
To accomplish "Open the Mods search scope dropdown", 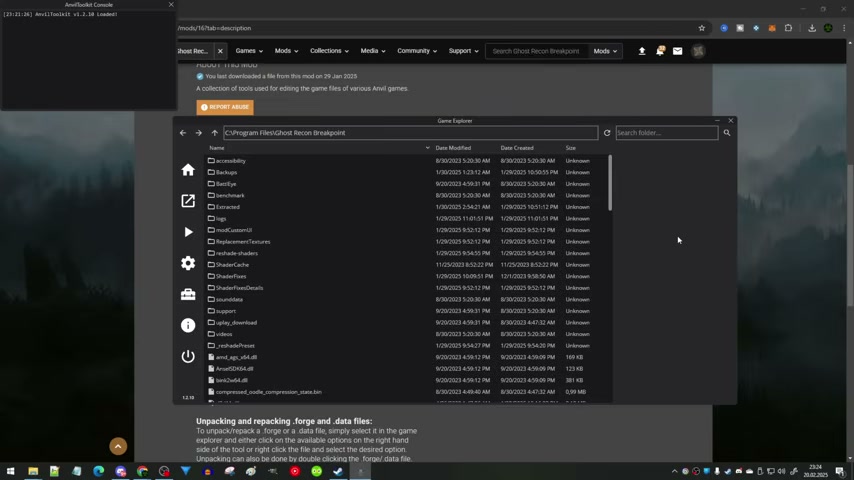I will [x=605, y=51].
